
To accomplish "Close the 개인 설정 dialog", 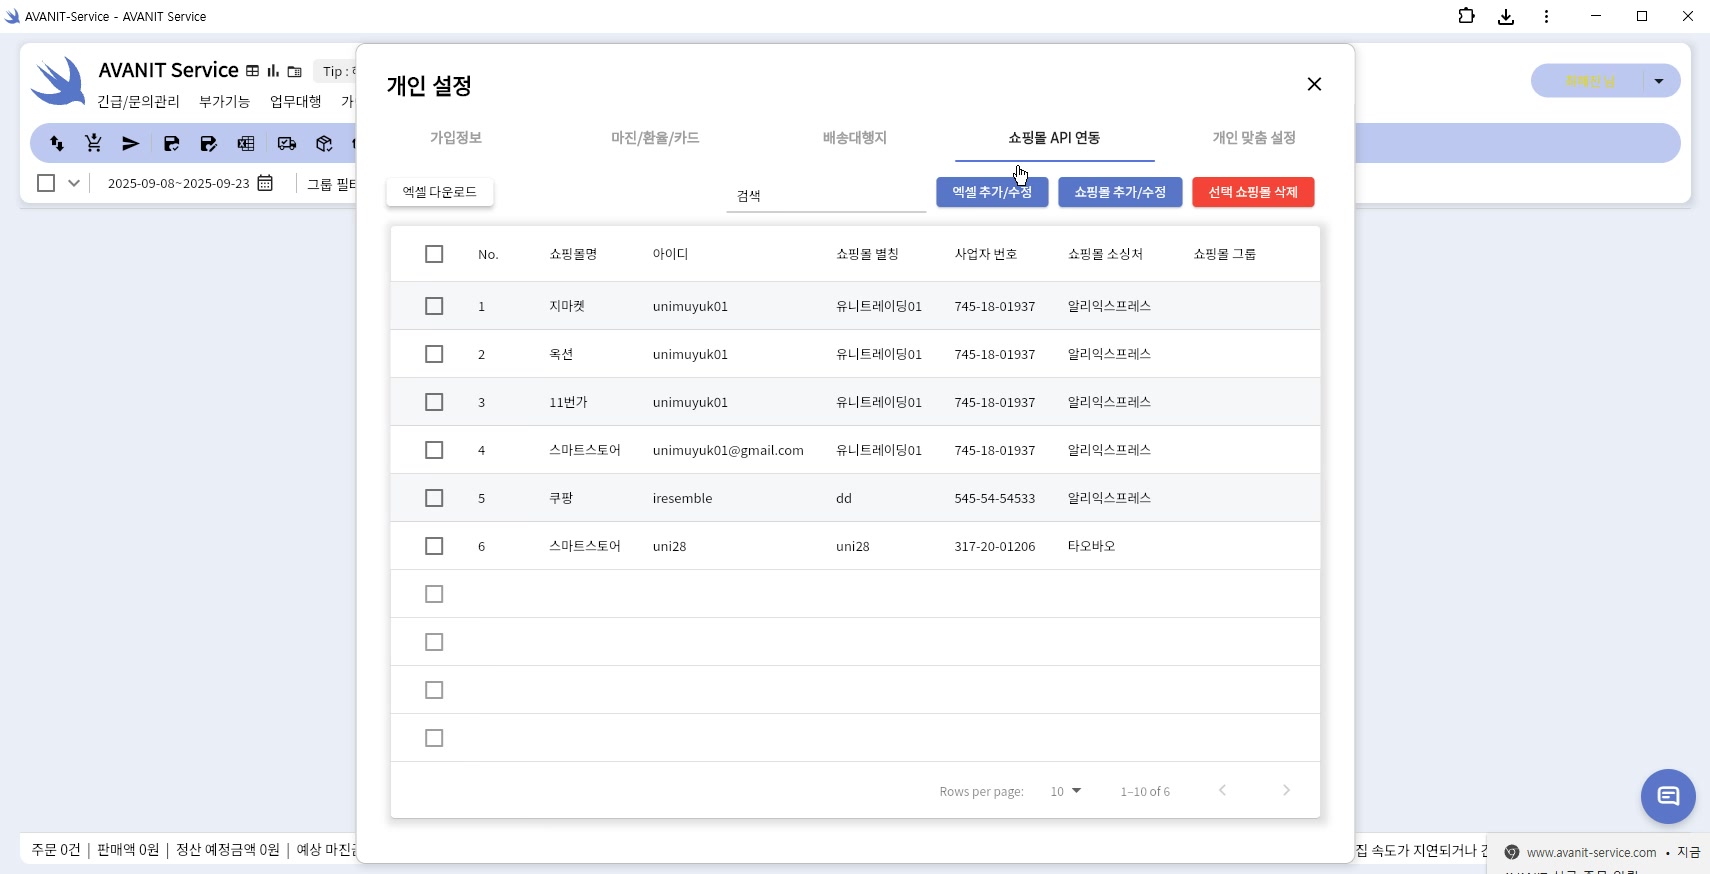I will [x=1314, y=84].
